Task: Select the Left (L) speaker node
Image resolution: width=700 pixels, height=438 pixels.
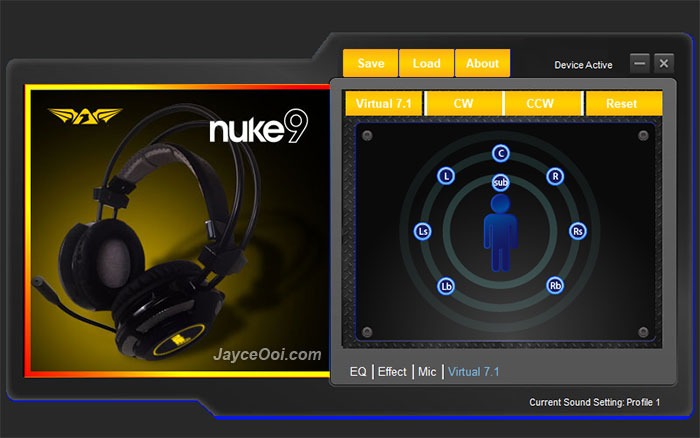Action: [x=446, y=176]
